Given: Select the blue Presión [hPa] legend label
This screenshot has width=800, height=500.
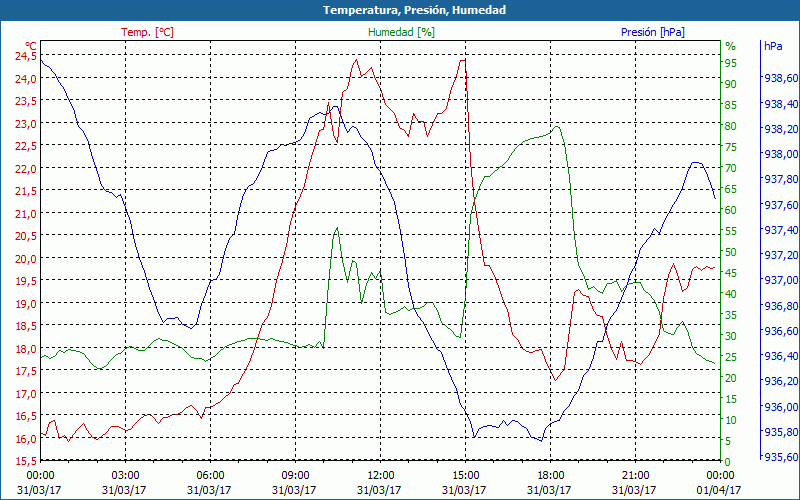Looking at the screenshot, I should pyautogui.click(x=653, y=32).
